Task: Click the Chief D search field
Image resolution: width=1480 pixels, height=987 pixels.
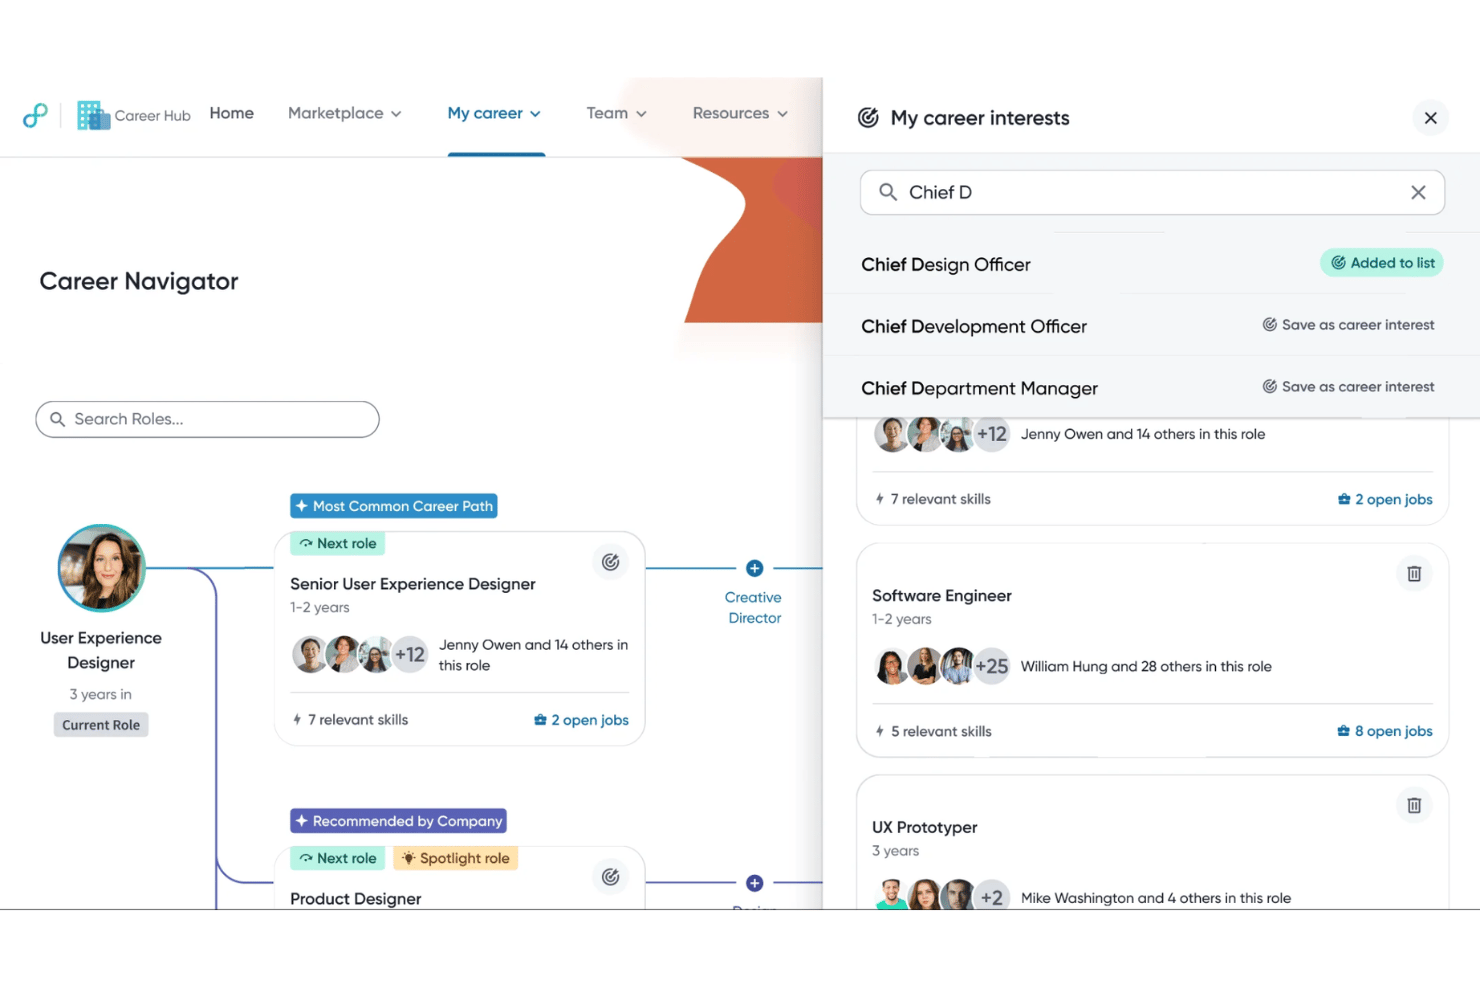Action: [x=1152, y=192]
